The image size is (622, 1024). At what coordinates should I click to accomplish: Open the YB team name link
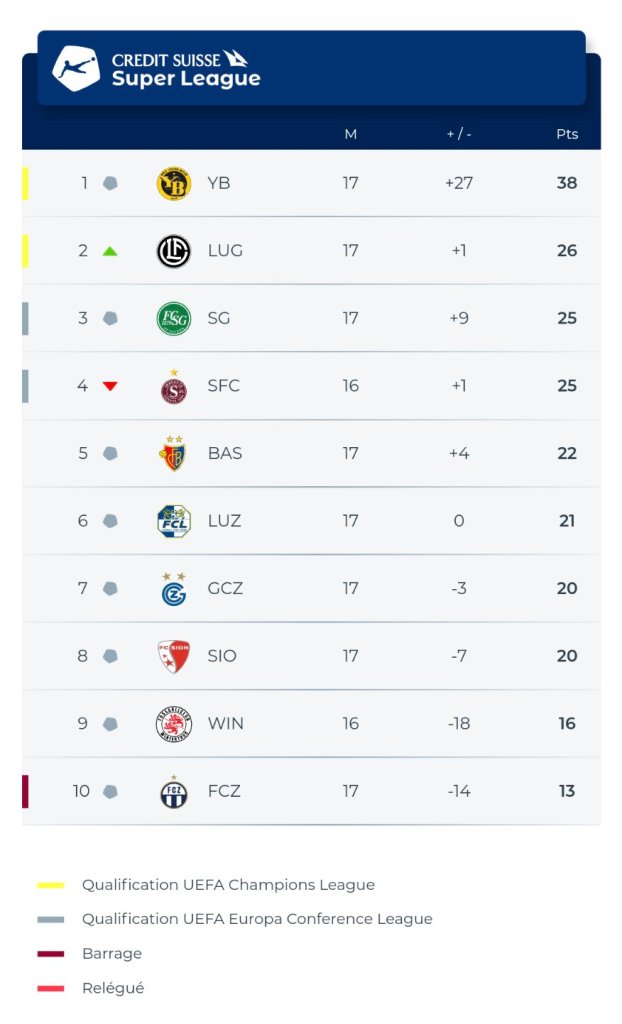pyautogui.click(x=219, y=183)
